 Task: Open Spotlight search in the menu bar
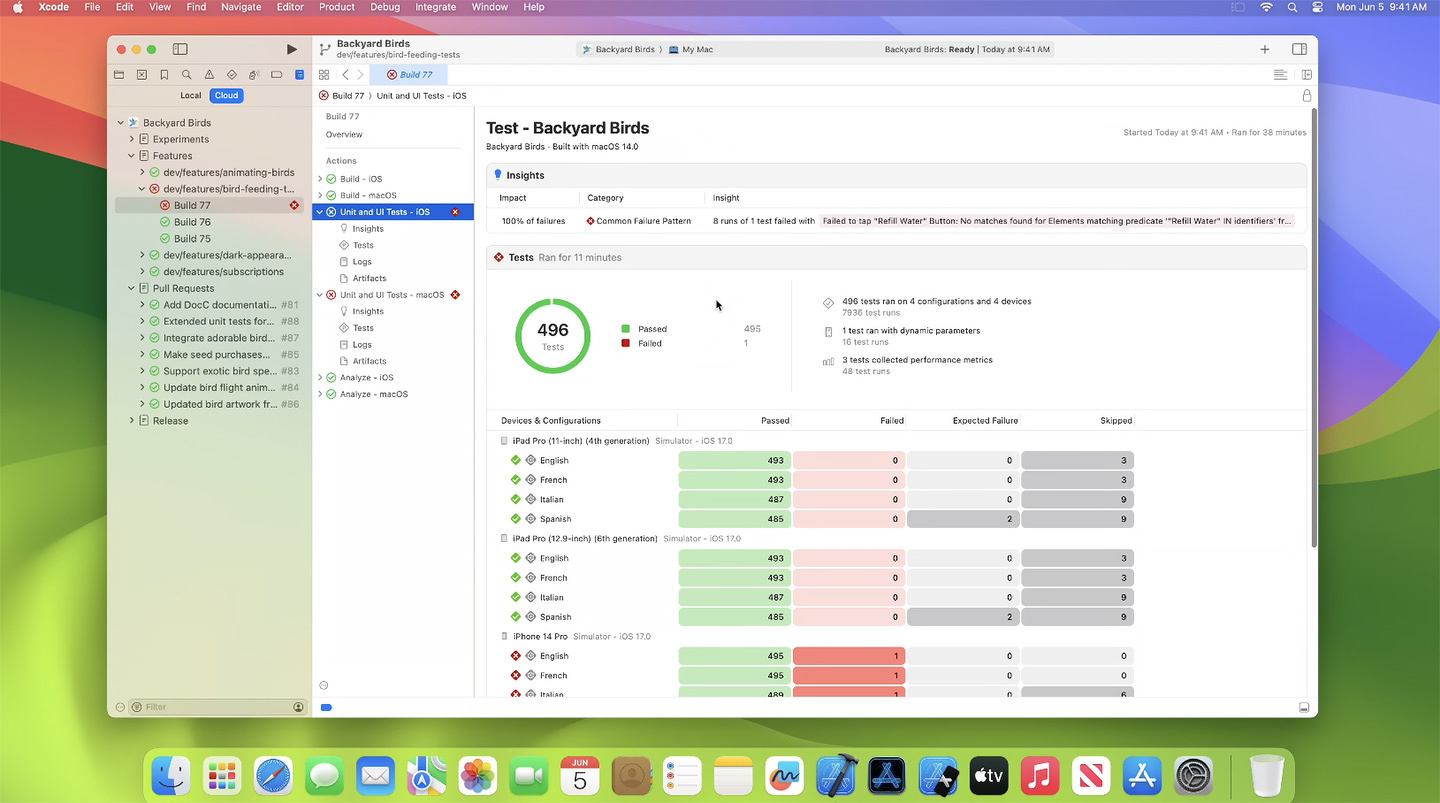click(x=1292, y=7)
